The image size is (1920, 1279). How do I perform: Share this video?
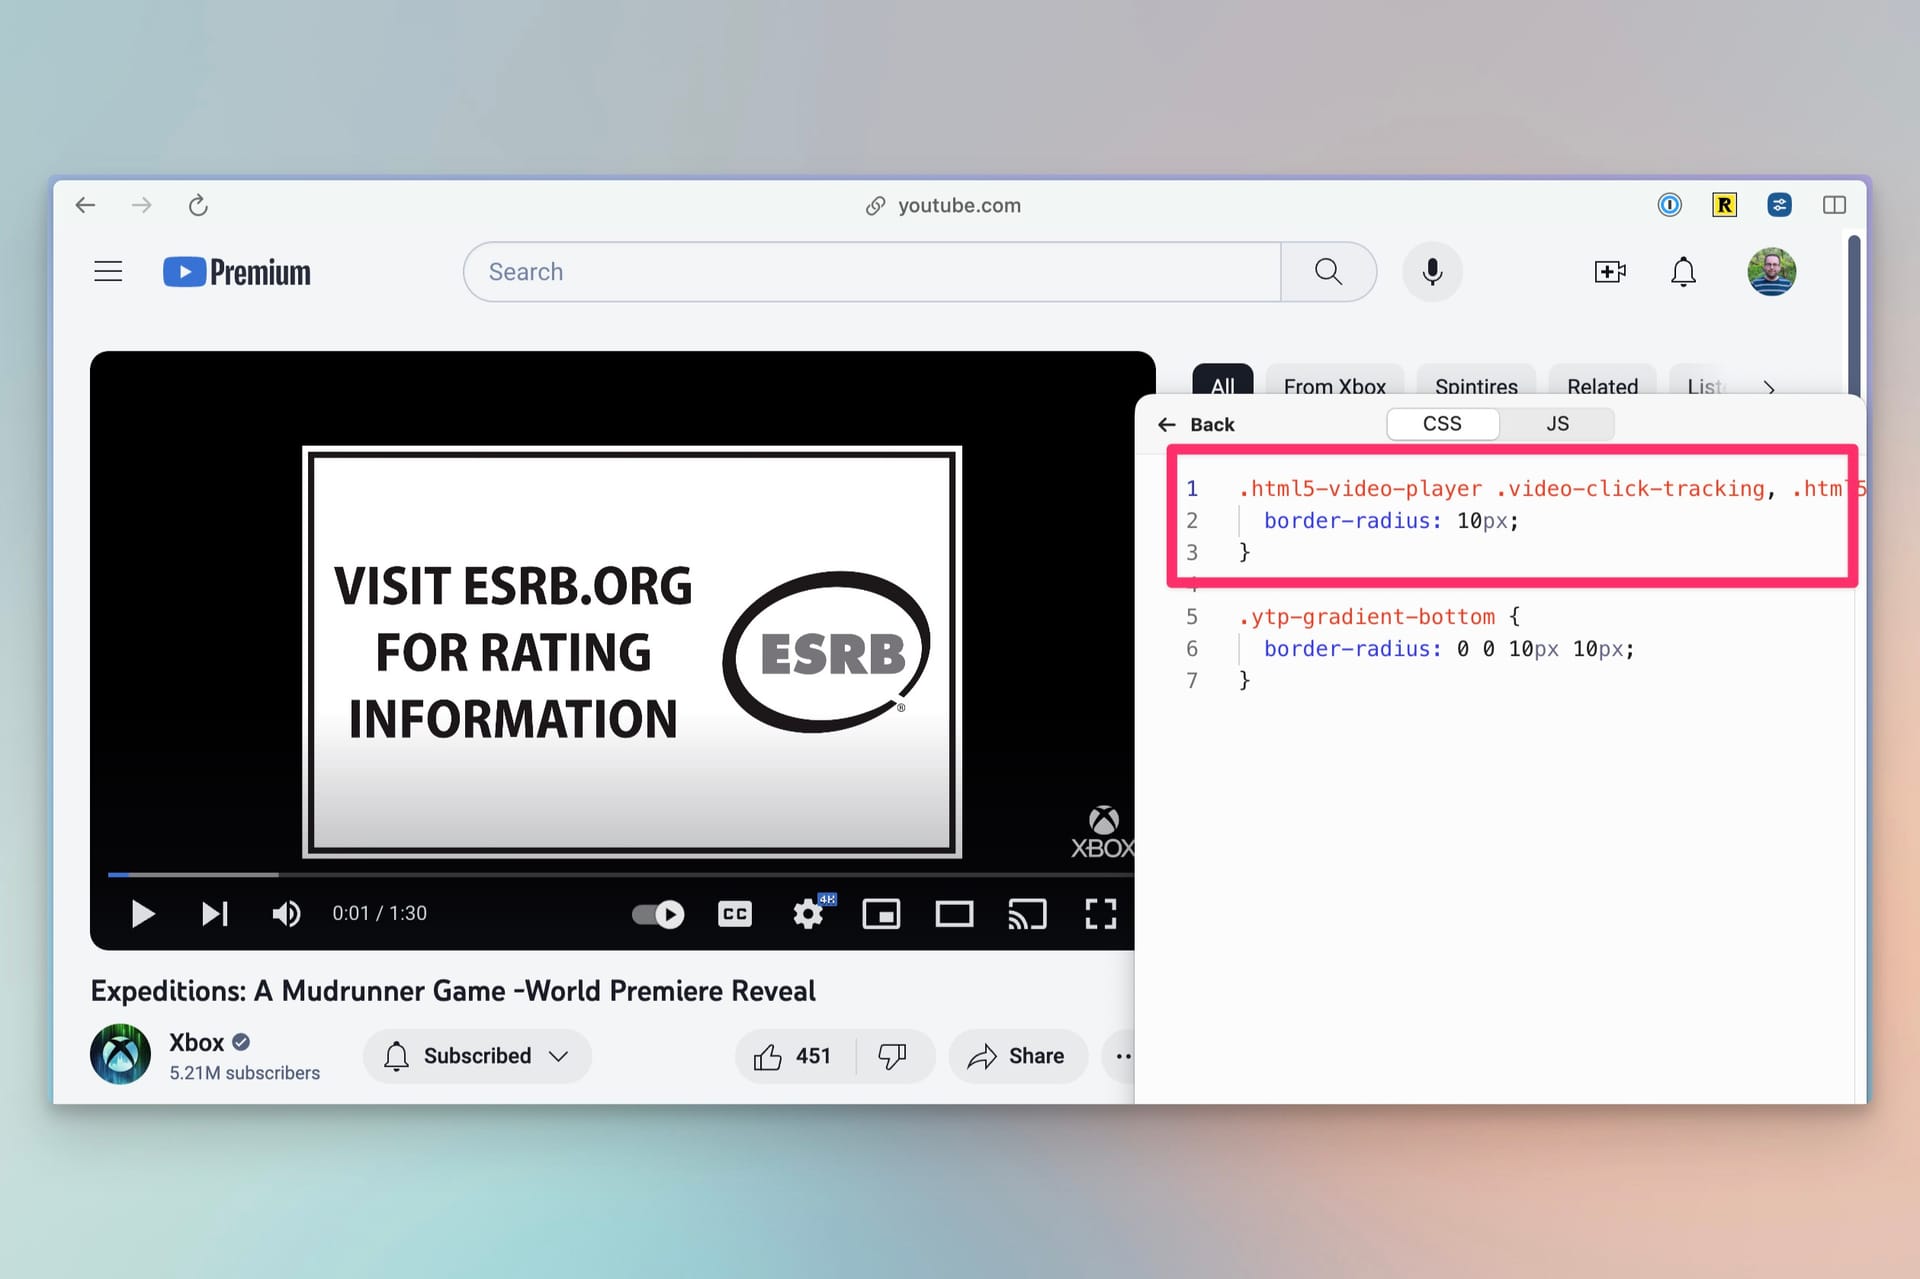(x=1017, y=1056)
